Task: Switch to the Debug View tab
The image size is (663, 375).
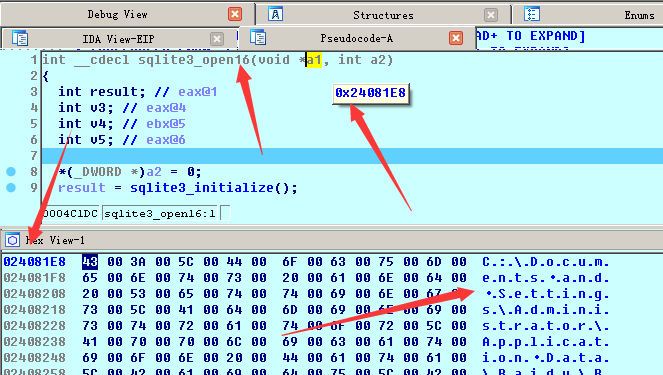Action: [x=118, y=14]
